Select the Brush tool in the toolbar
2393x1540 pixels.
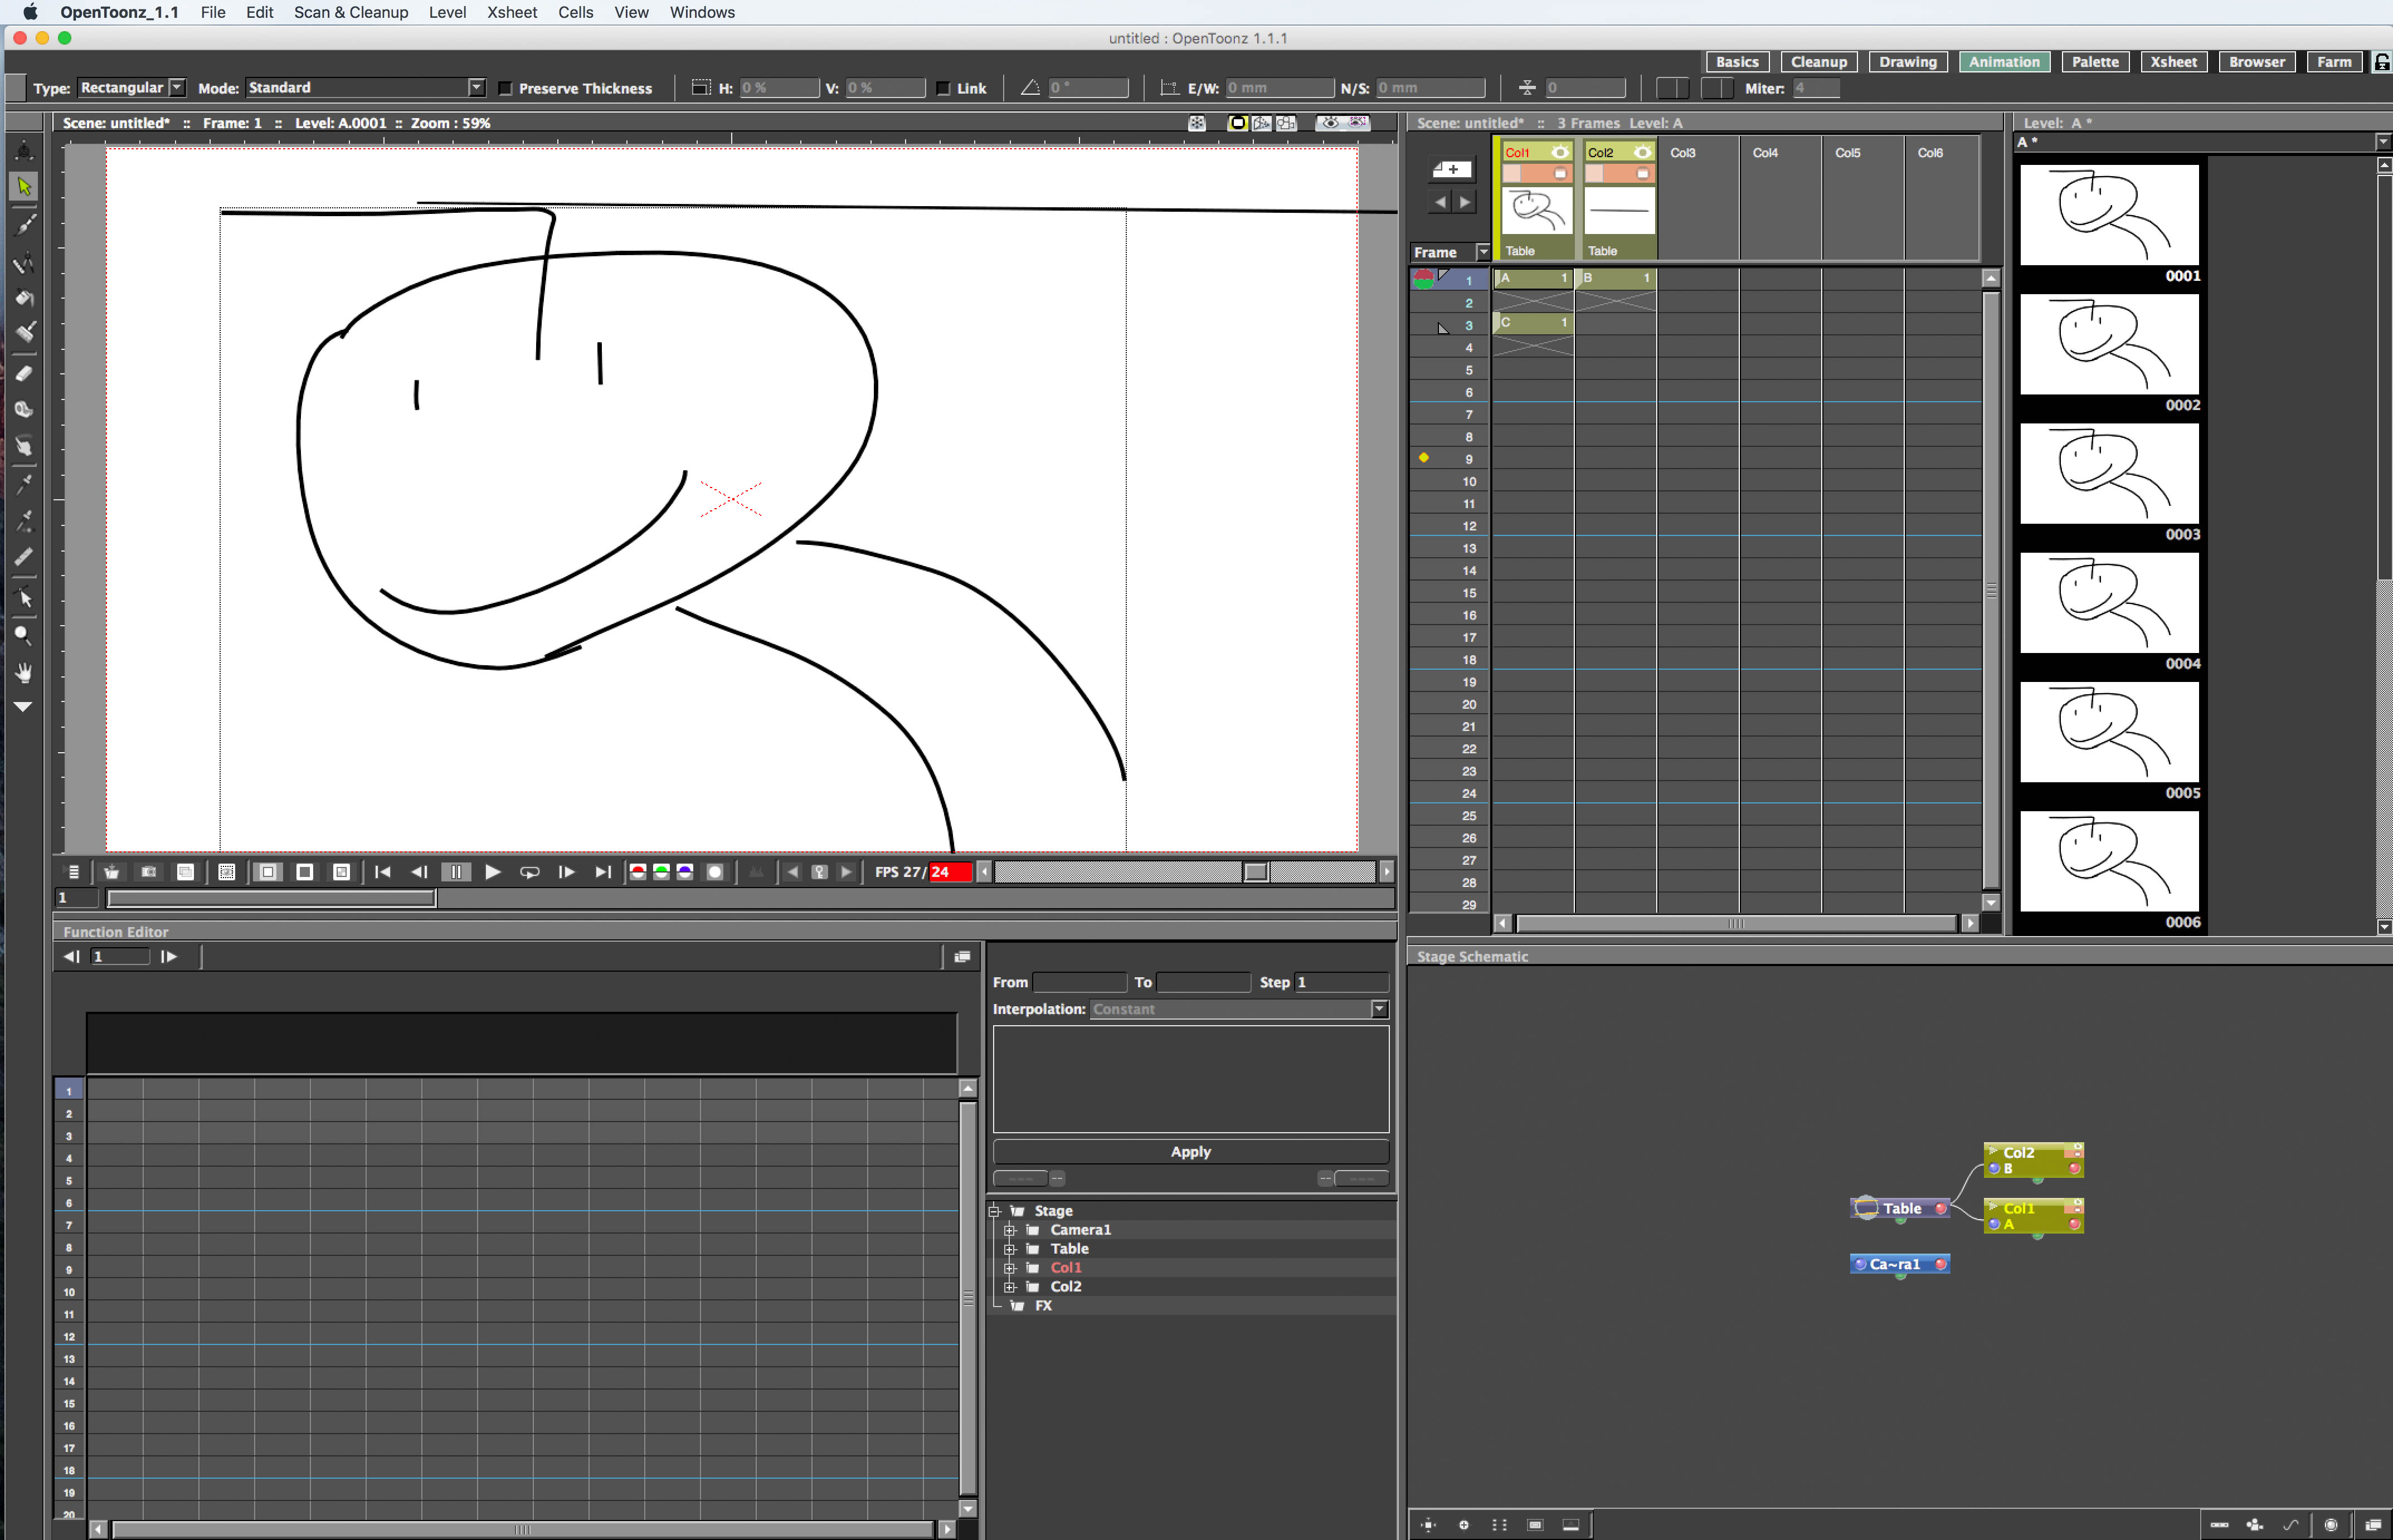24,224
